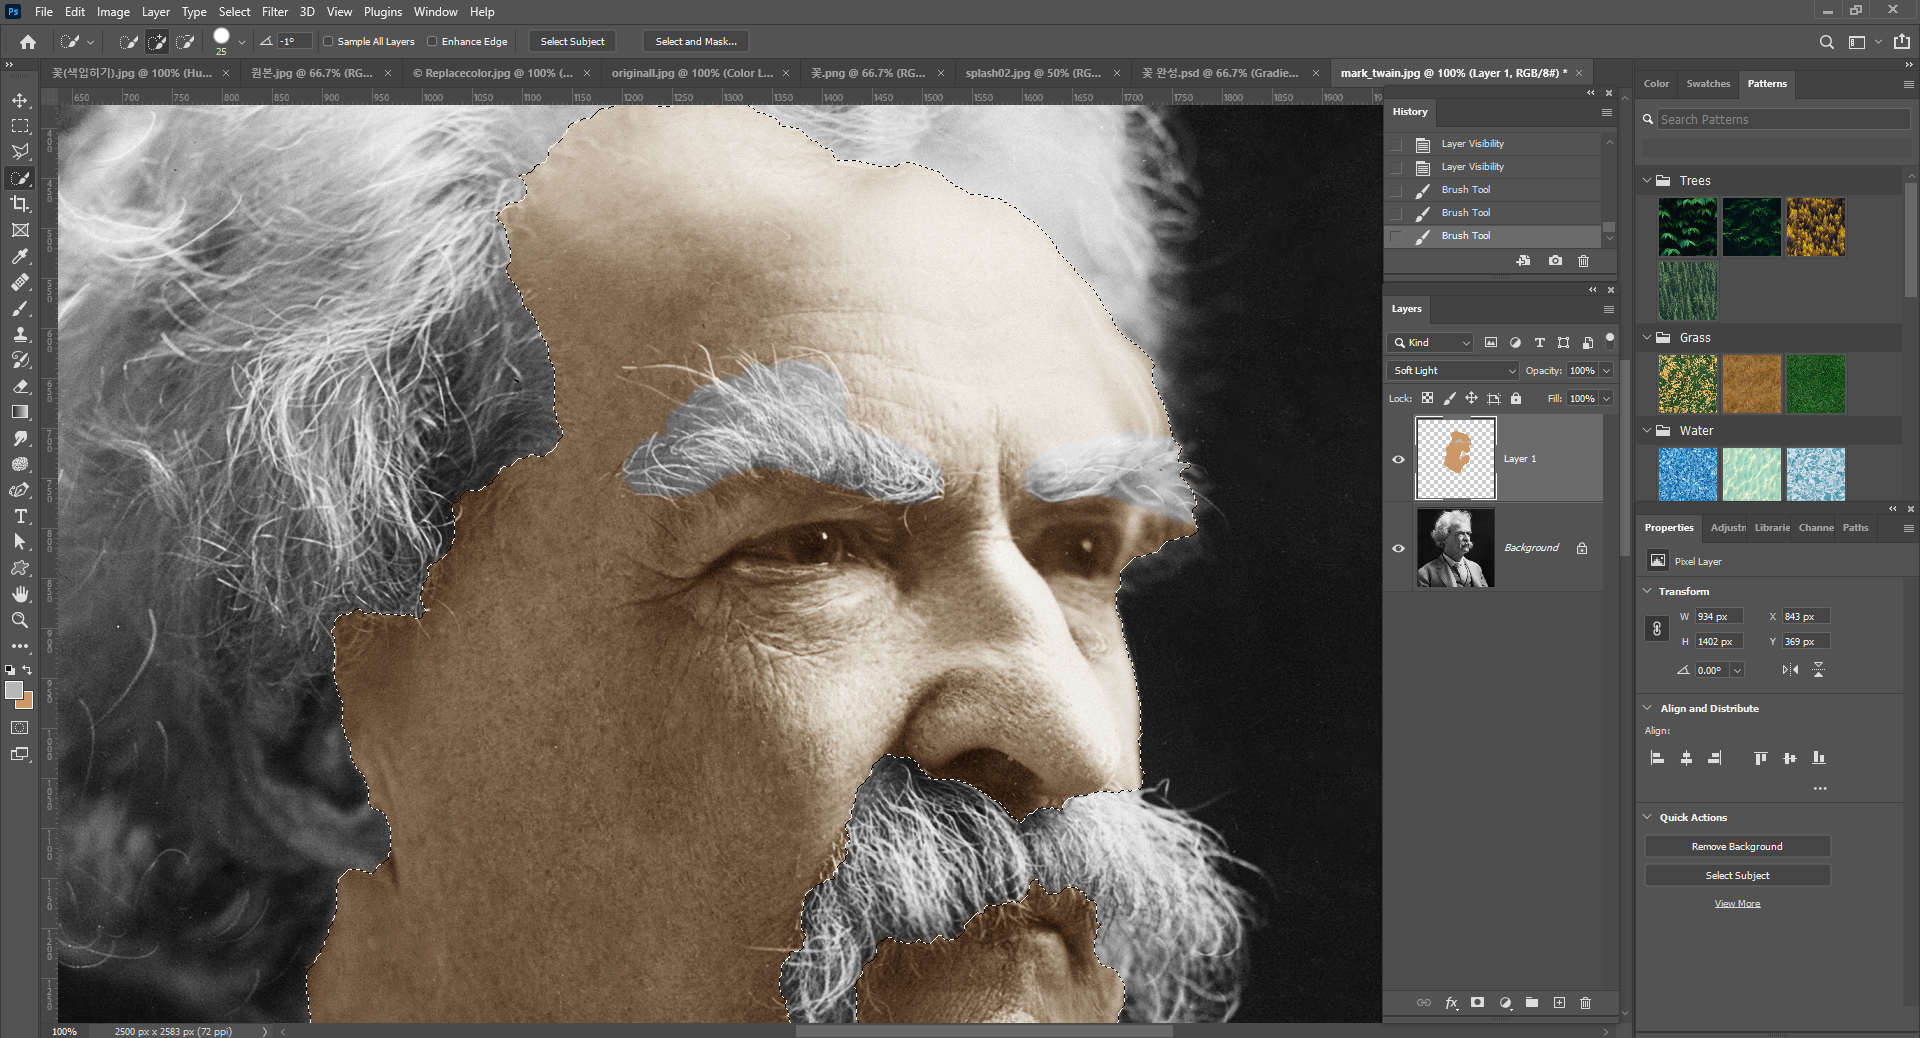The width and height of the screenshot is (1920, 1038).
Task: Create a new layer icon
Action: coord(1559,1003)
